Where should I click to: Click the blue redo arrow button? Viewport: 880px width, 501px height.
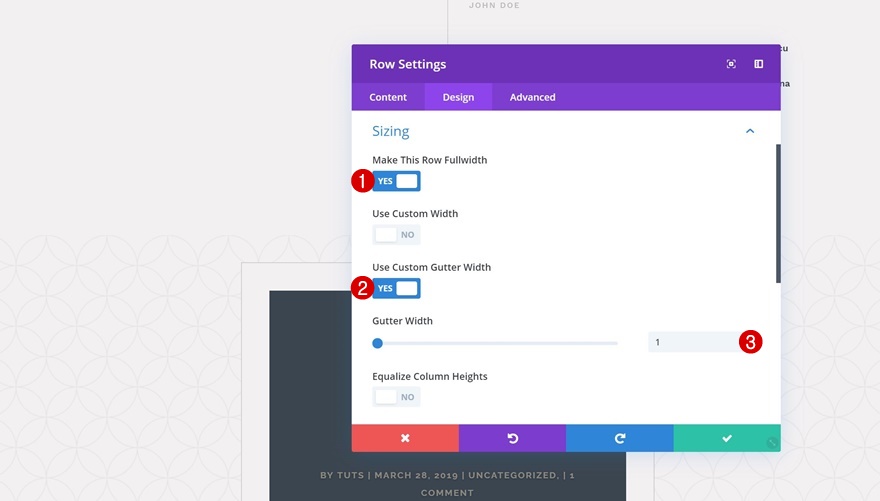coord(620,438)
